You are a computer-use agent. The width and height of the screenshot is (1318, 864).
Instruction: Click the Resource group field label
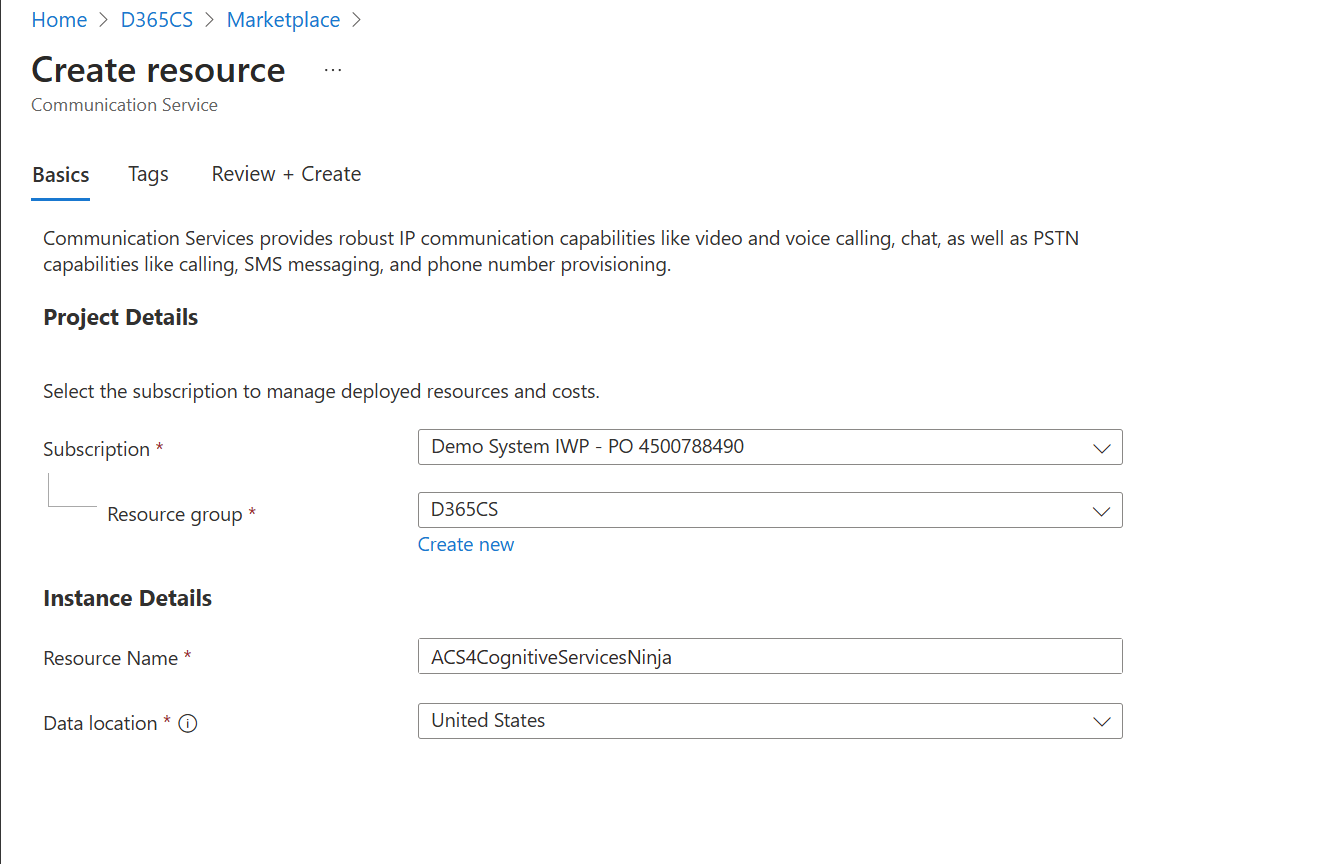[175, 514]
